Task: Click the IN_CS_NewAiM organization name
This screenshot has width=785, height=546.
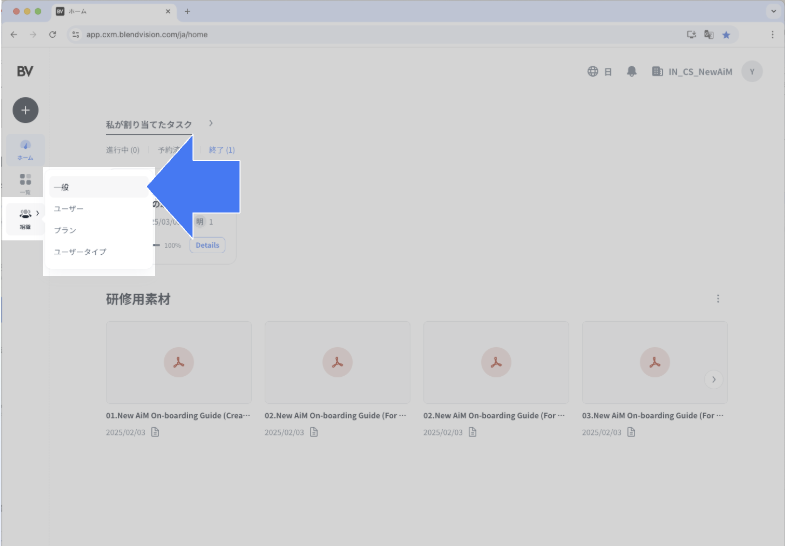Action: [x=700, y=72]
